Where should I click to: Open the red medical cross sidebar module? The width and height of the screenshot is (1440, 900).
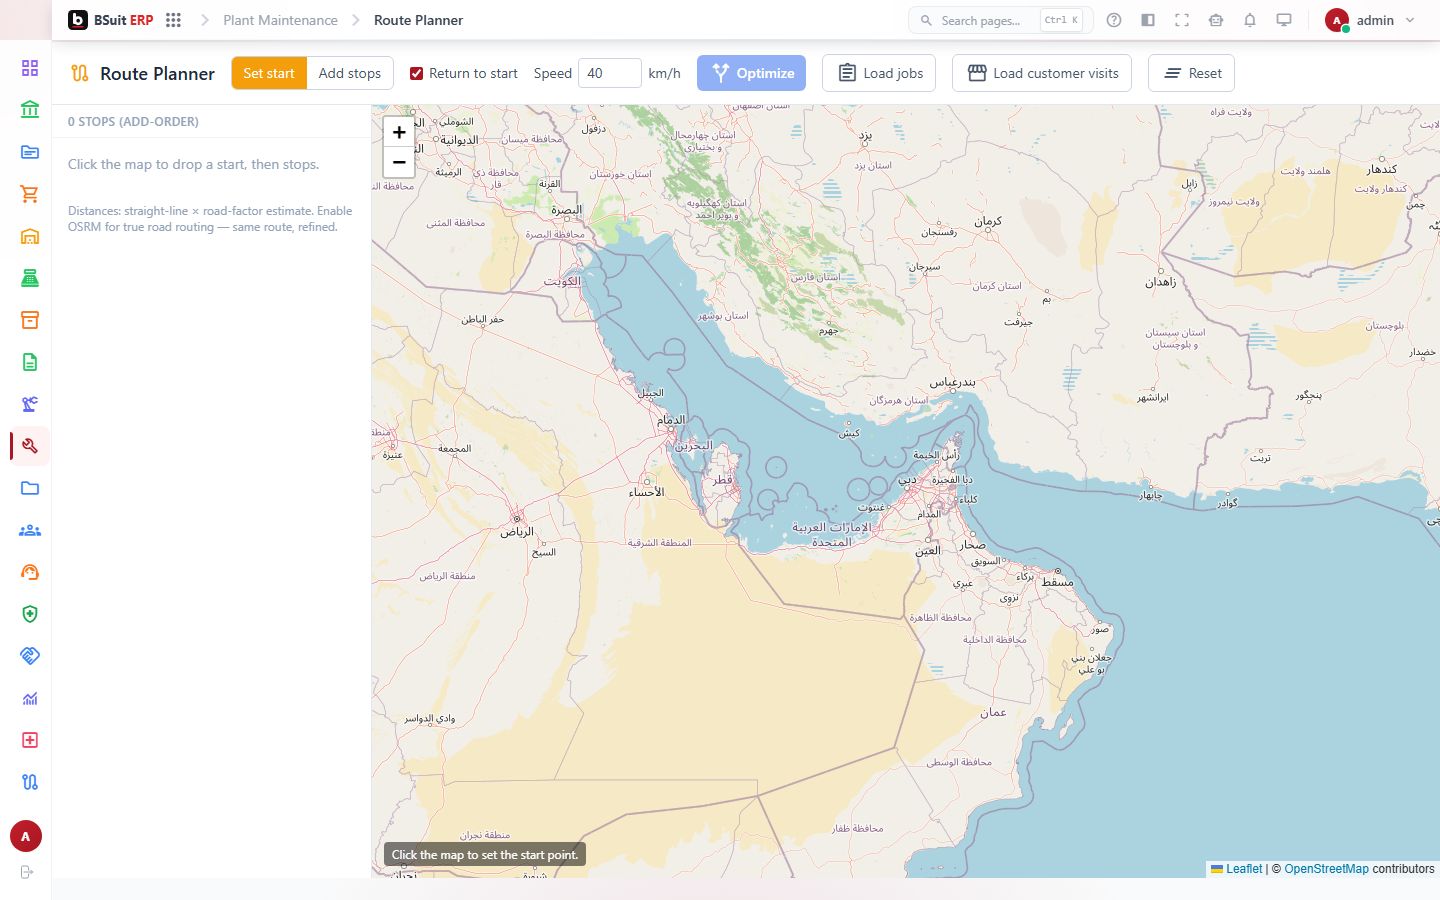pyautogui.click(x=30, y=740)
